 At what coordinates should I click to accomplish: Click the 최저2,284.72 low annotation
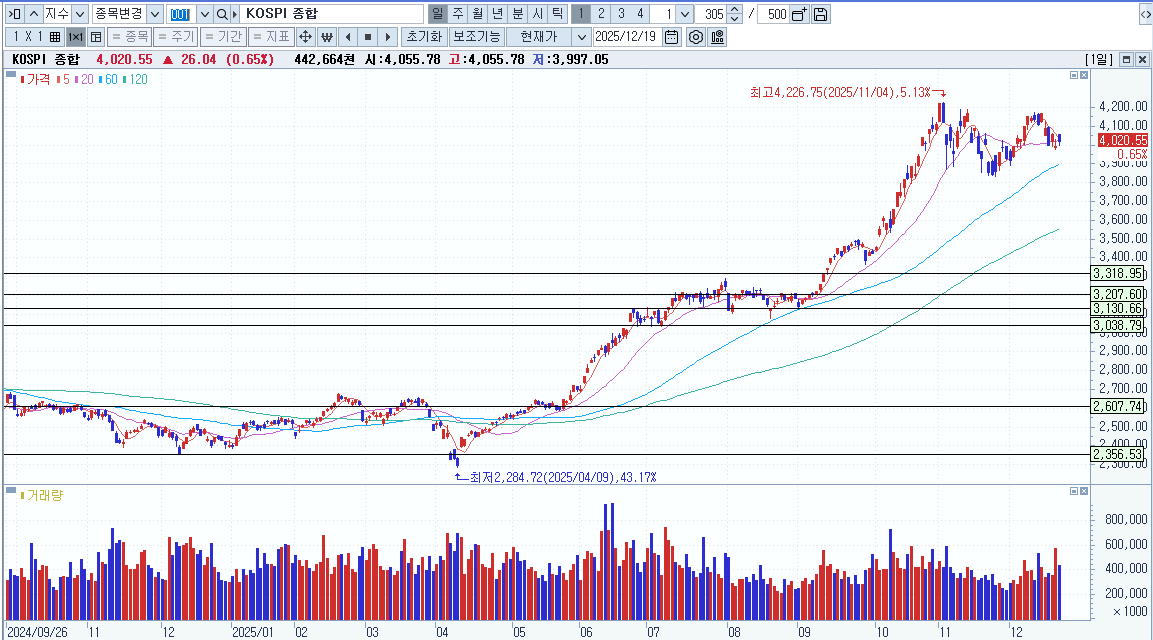coord(563,477)
